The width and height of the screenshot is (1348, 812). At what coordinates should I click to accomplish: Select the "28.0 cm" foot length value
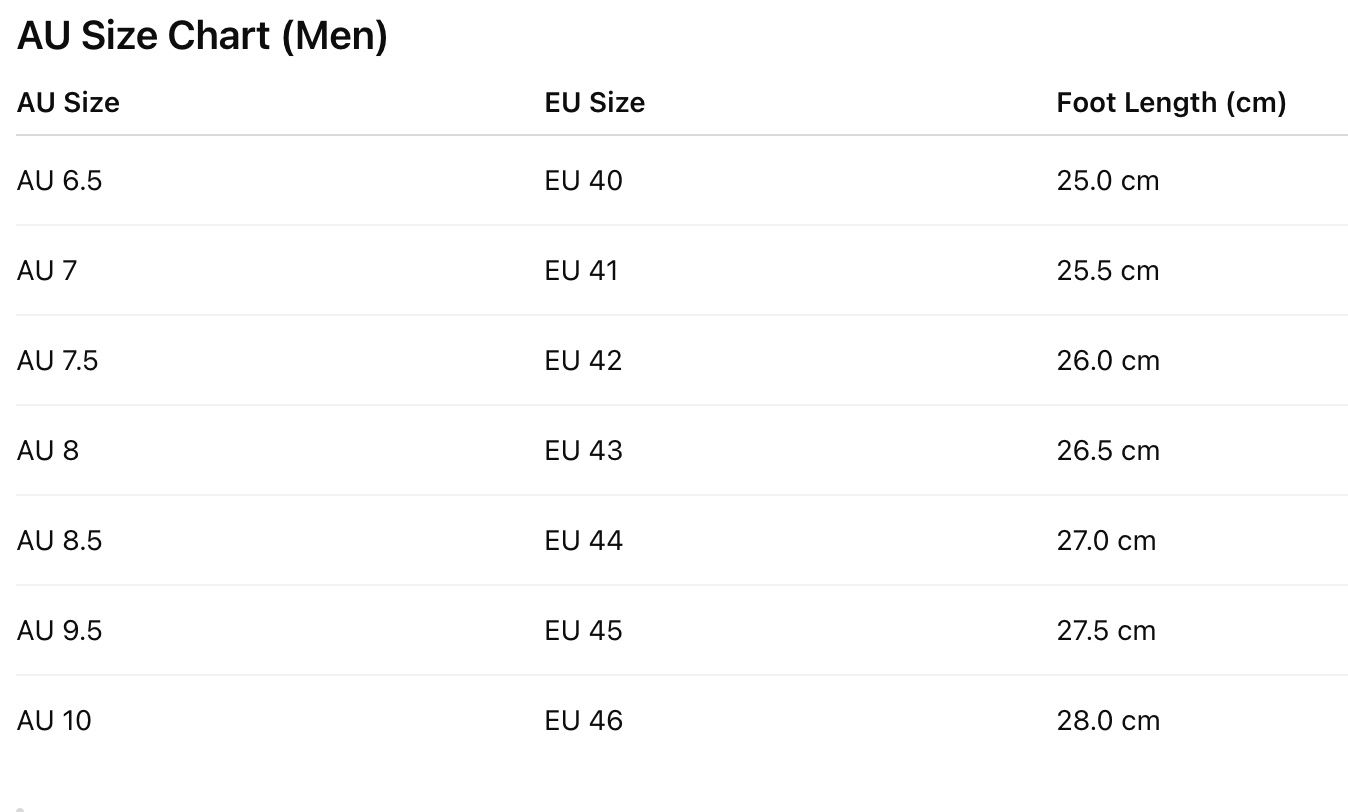tap(1108, 721)
